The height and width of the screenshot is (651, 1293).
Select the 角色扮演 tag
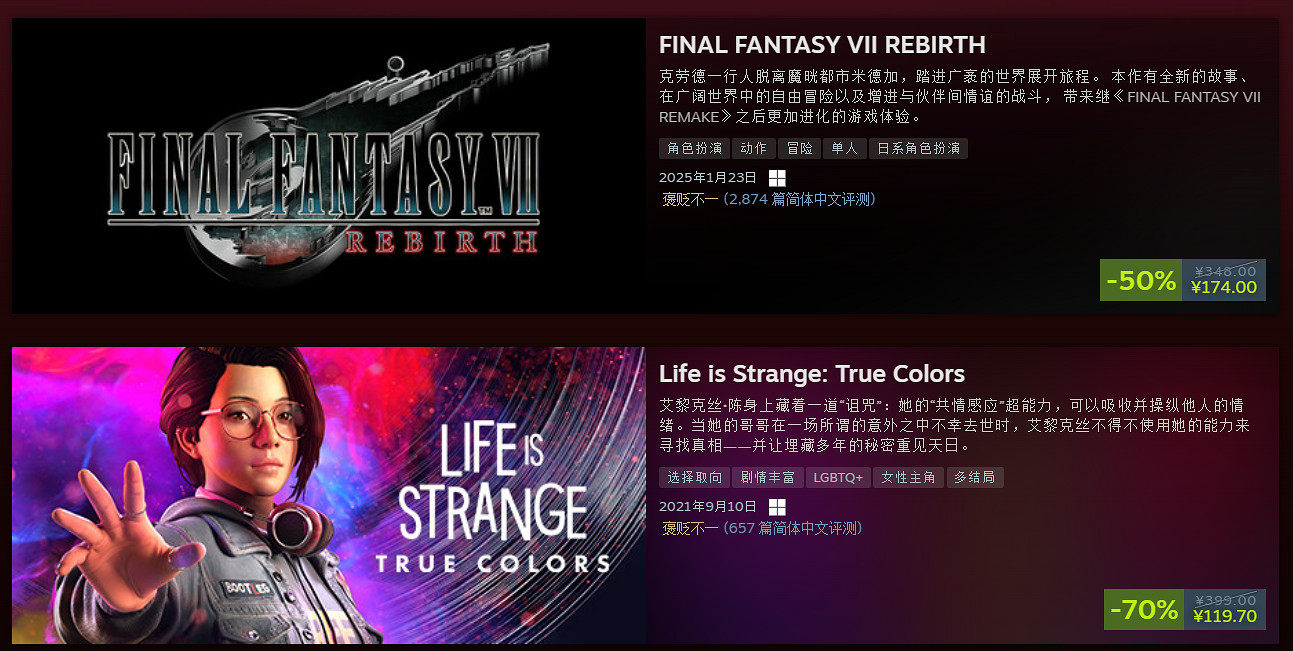coord(693,149)
